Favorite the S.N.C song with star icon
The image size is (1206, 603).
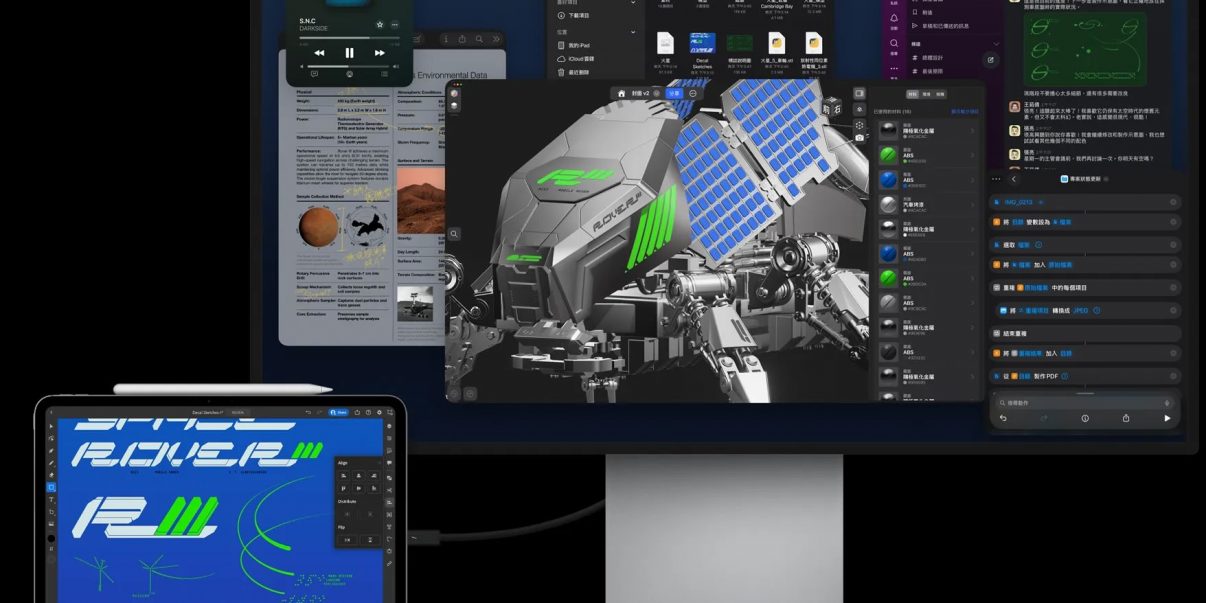tap(379, 24)
